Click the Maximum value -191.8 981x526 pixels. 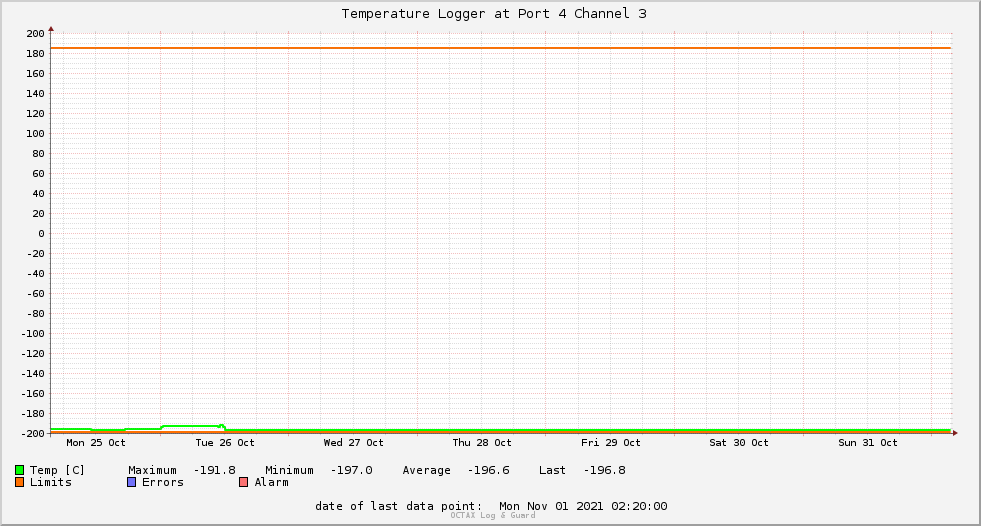215,470
